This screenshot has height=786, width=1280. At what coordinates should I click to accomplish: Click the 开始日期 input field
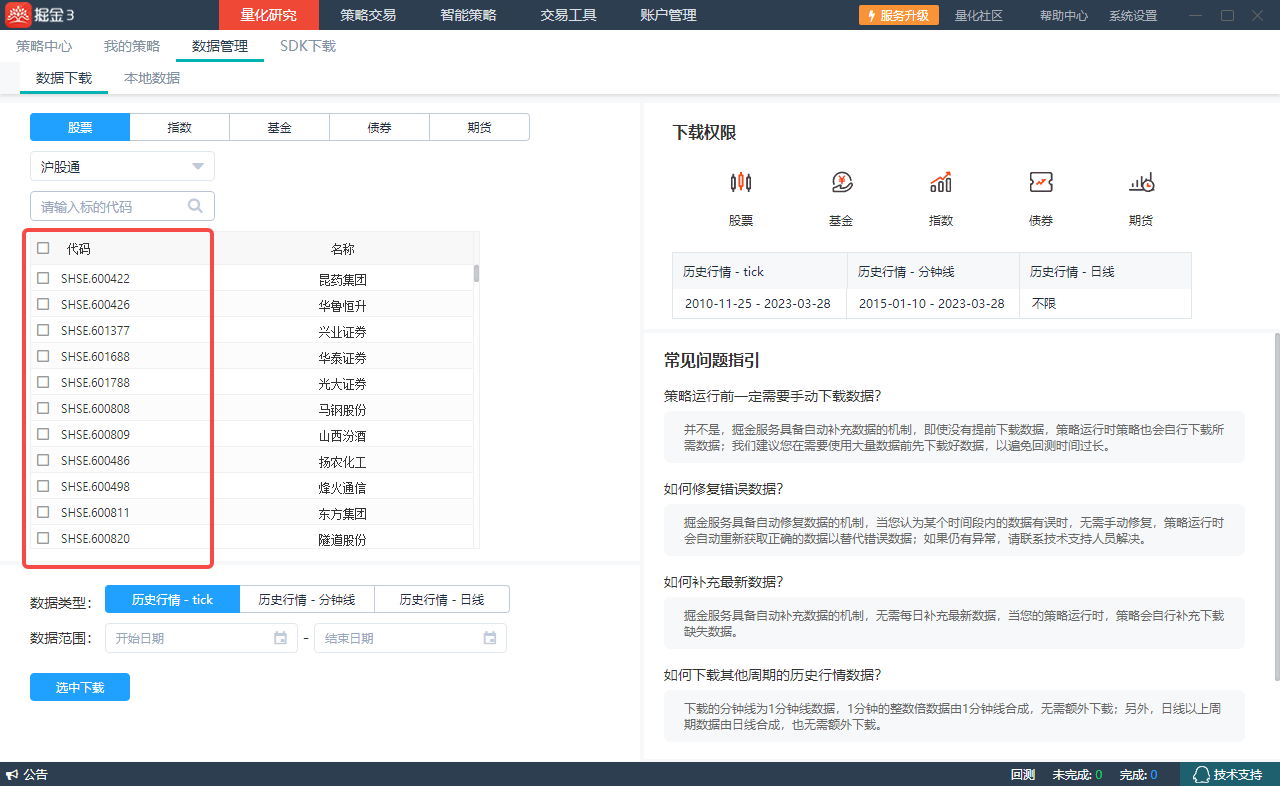click(201, 638)
